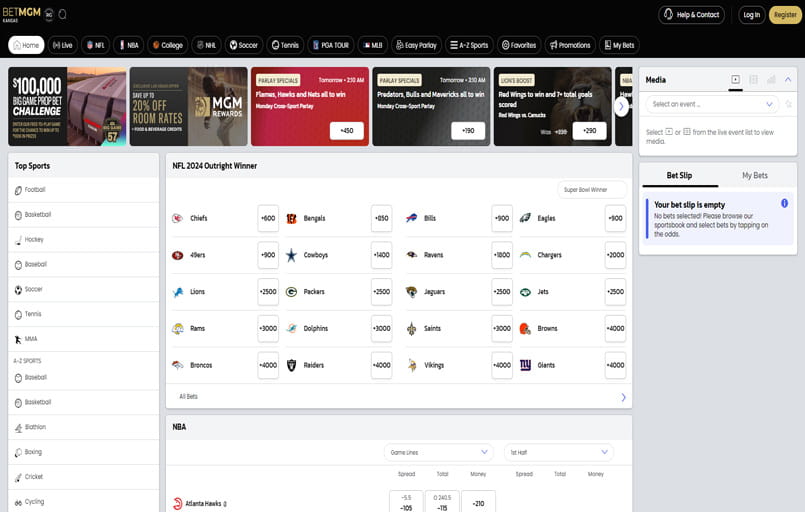Click the Log In button
Viewport: 805px width, 512px height.
click(x=752, y=15)
